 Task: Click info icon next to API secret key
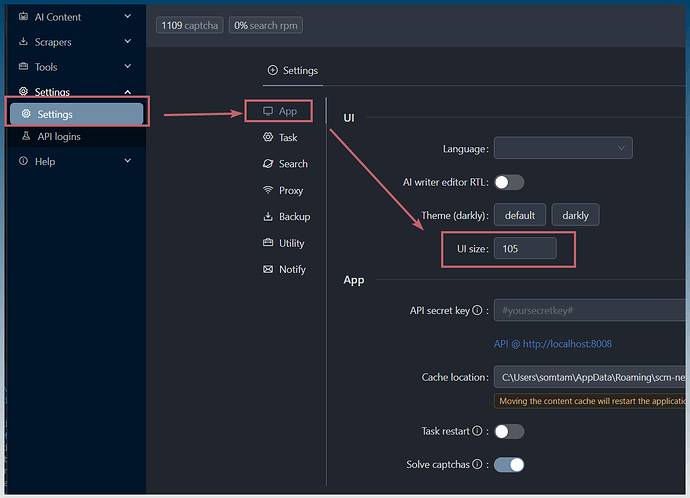(x=477, y=310)
